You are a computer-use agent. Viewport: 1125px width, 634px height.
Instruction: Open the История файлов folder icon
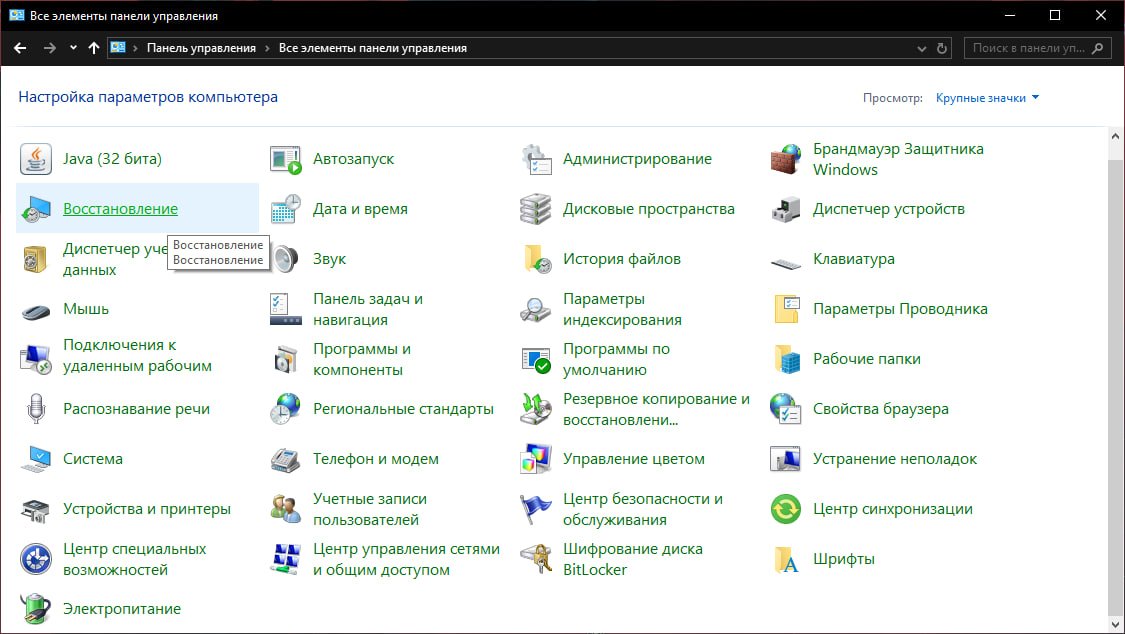[x=536, y=259]
